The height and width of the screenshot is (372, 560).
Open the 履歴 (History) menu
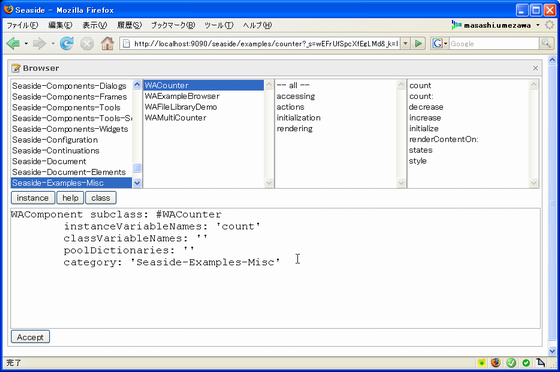coord(130,25)
